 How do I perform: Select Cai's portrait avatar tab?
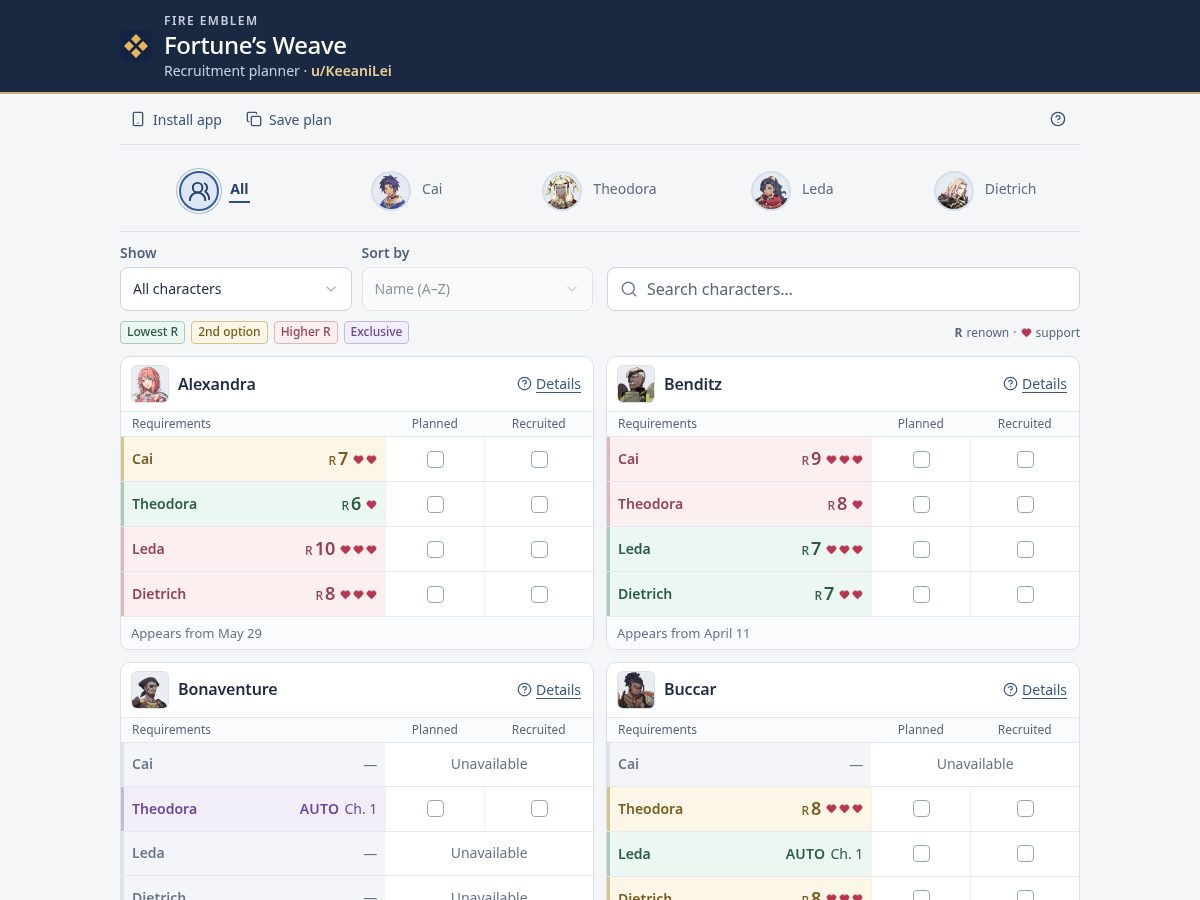tap(391, 190)
